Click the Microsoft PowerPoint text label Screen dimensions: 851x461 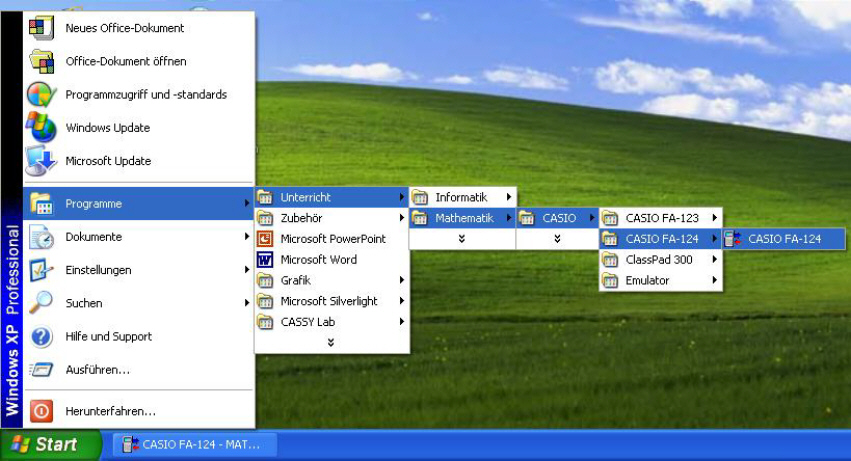point(333,239)
